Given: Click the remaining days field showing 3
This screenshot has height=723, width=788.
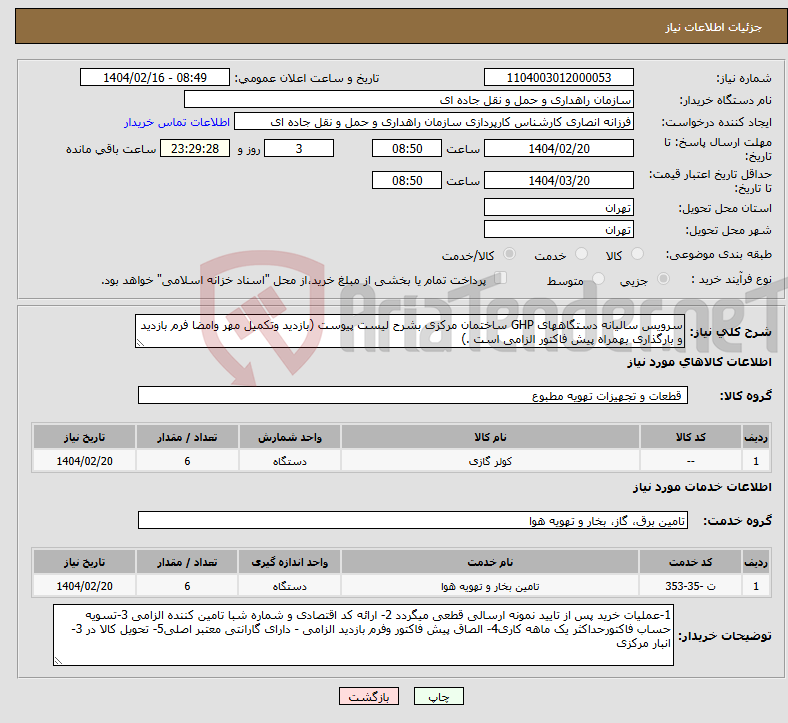Looking at the screenshot, I should coord(299,149).
